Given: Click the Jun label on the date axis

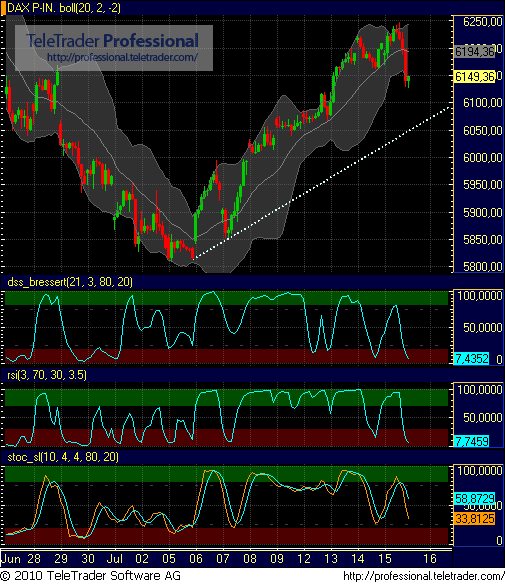Looking at the screenshot, I should click(x=11, y=559).
